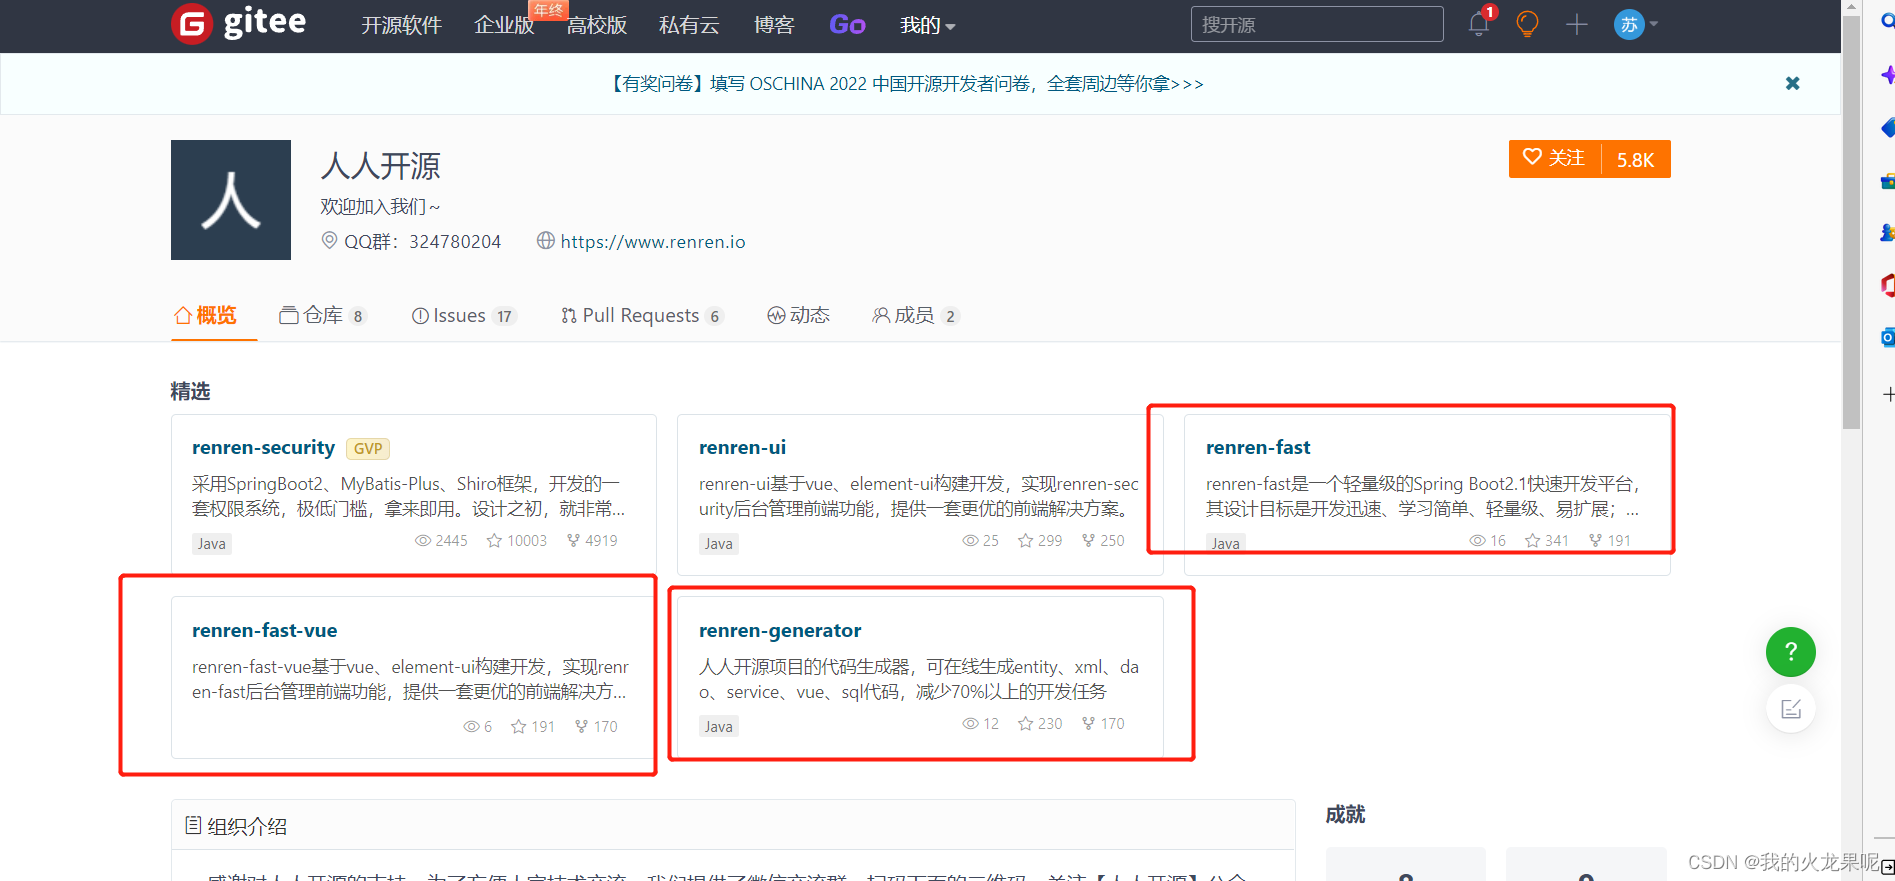This screenshot has width=1895, height=881.
Task: Open the https://www.renren.io website link
Action: click(652, 242)
